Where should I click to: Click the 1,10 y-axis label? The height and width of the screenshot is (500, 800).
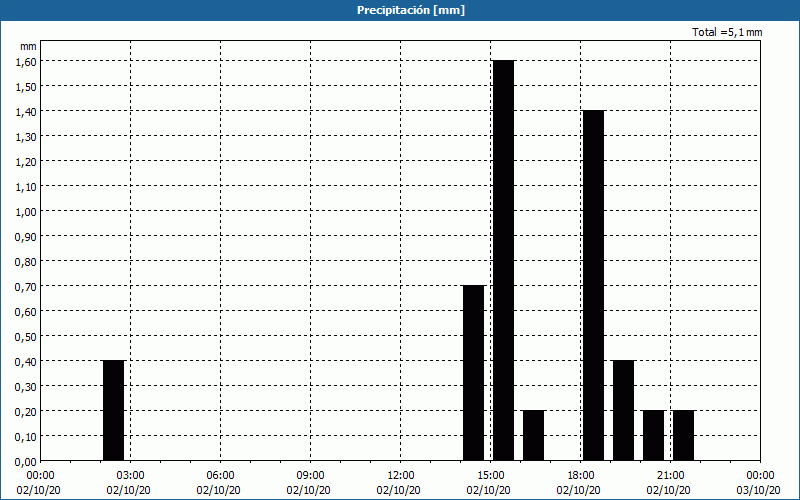26,187
